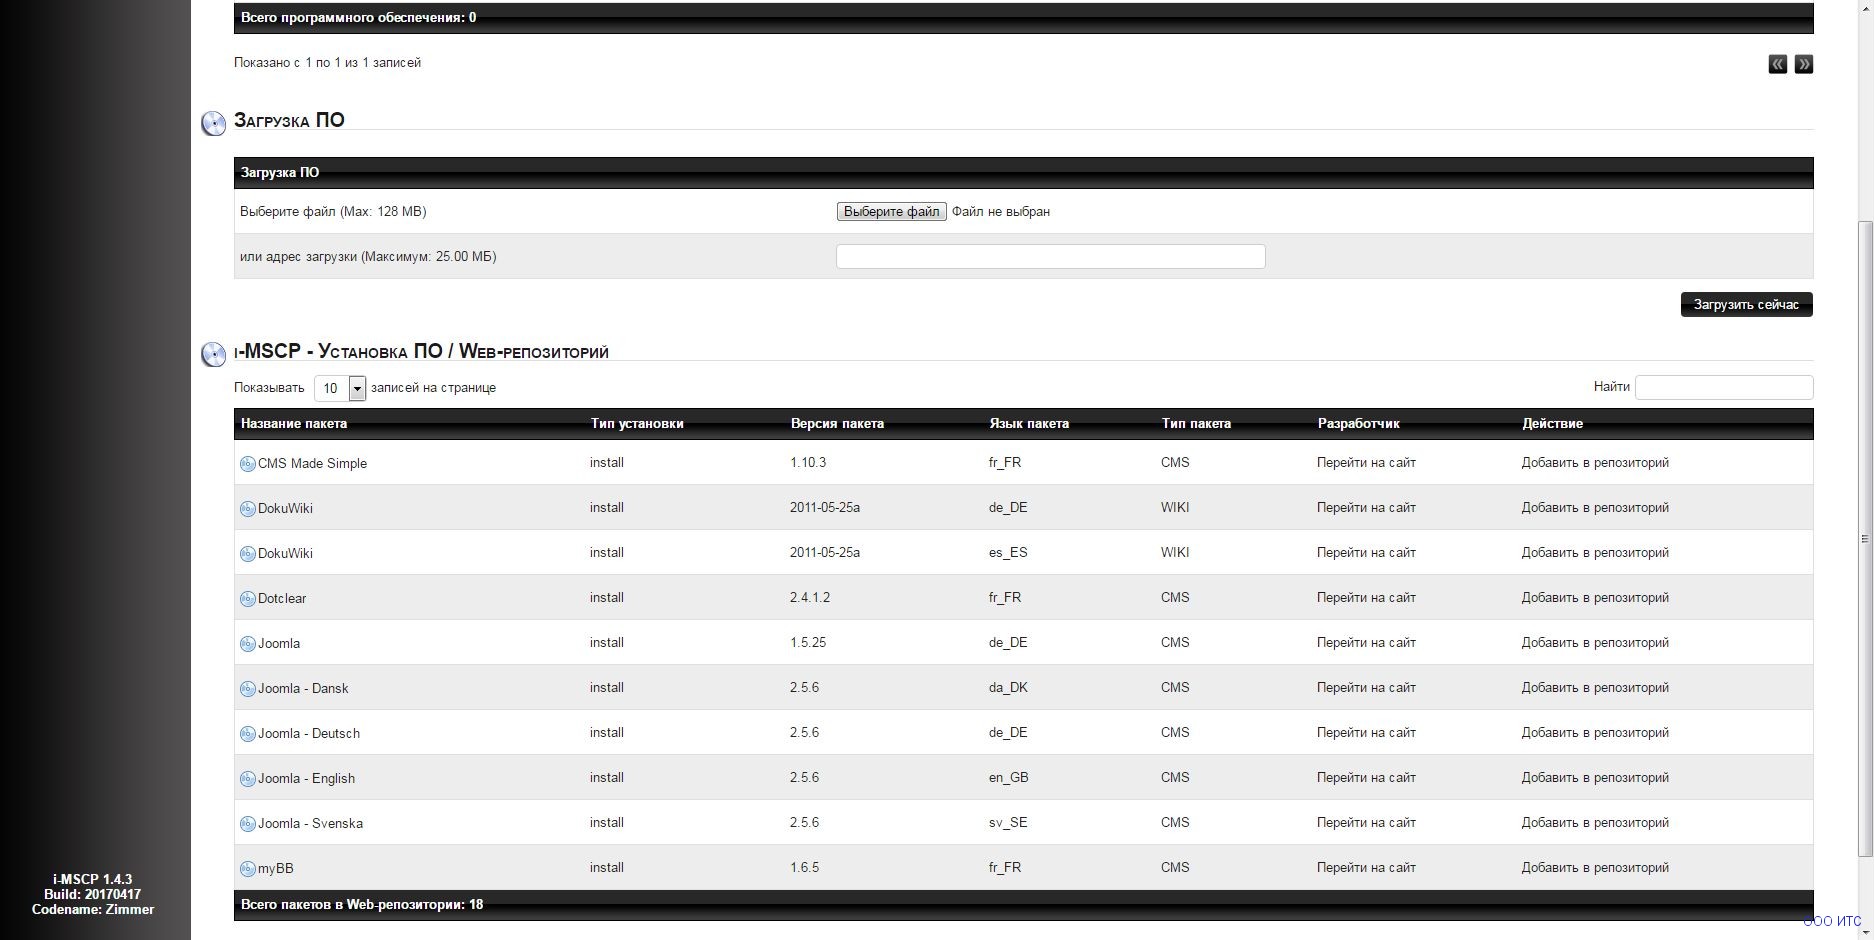The height and width of the screenshot is (940, 1874).
Task: Add Dotclear to the repository
Action: coord(1595,597)
